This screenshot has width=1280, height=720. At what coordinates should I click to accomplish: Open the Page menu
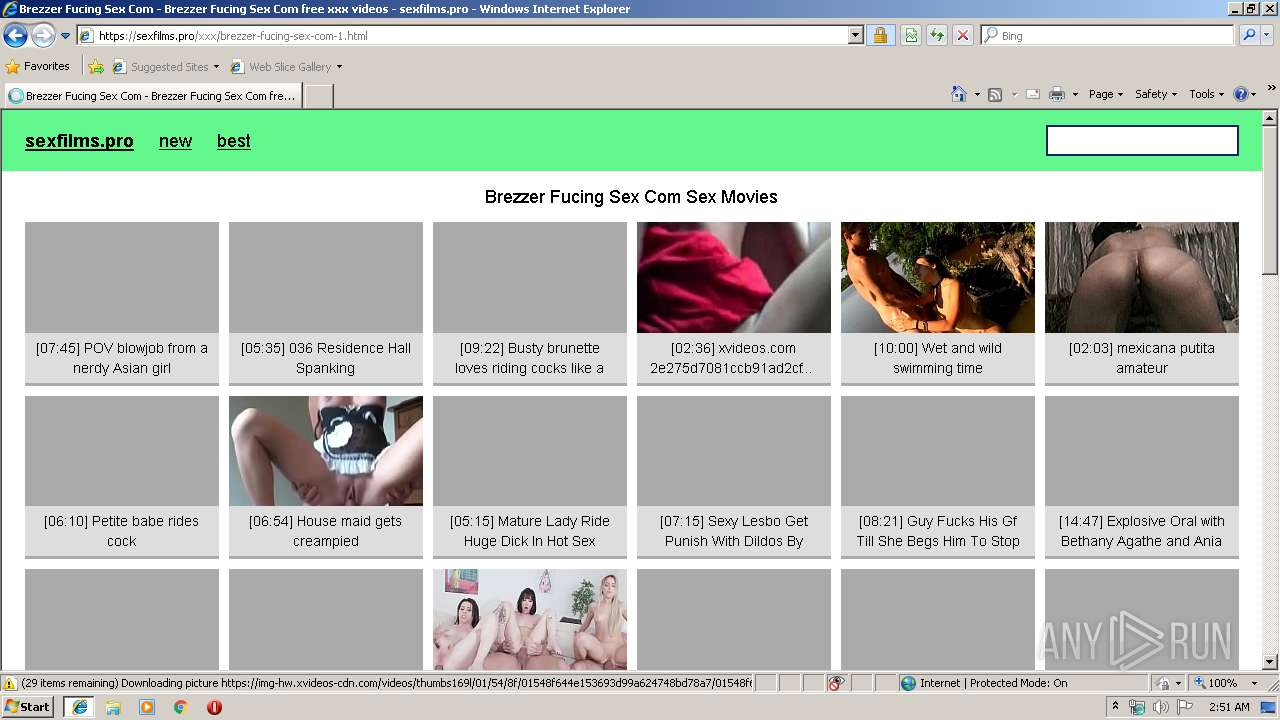pos(1105,94)
